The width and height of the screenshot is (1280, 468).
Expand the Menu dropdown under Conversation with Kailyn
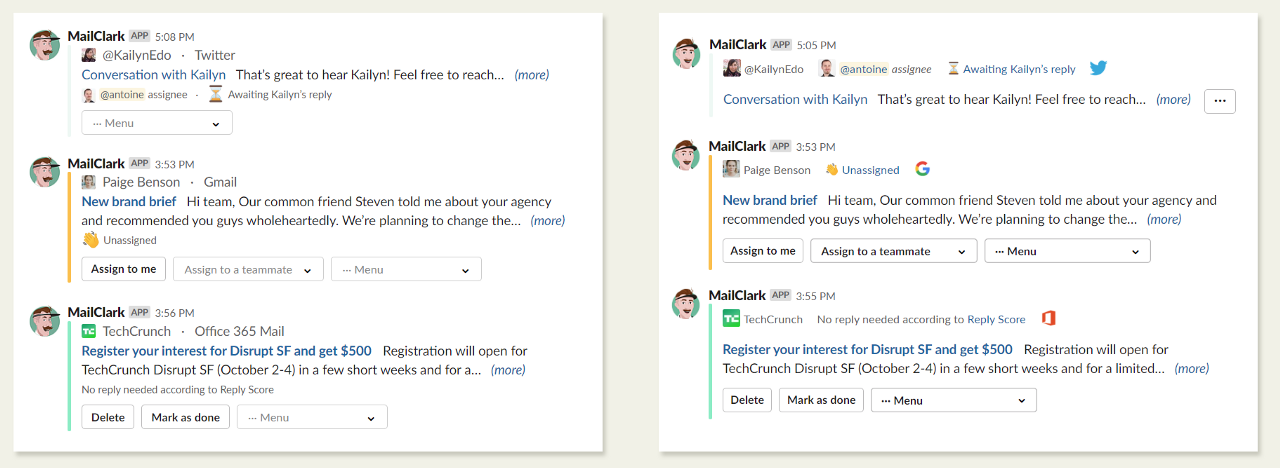157,123
